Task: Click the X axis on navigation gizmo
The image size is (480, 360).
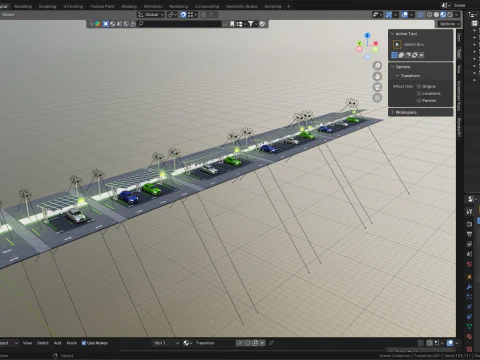Action: [x=376, y=43]
